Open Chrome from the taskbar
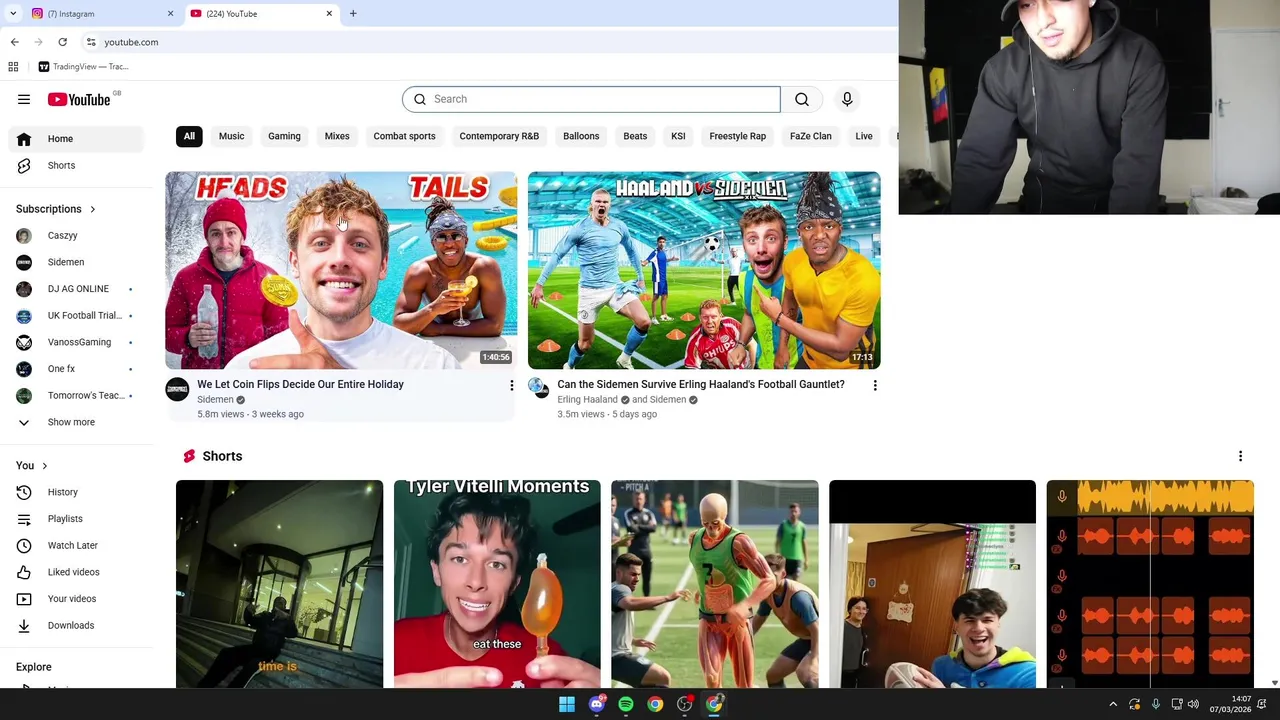 [655, 704]
